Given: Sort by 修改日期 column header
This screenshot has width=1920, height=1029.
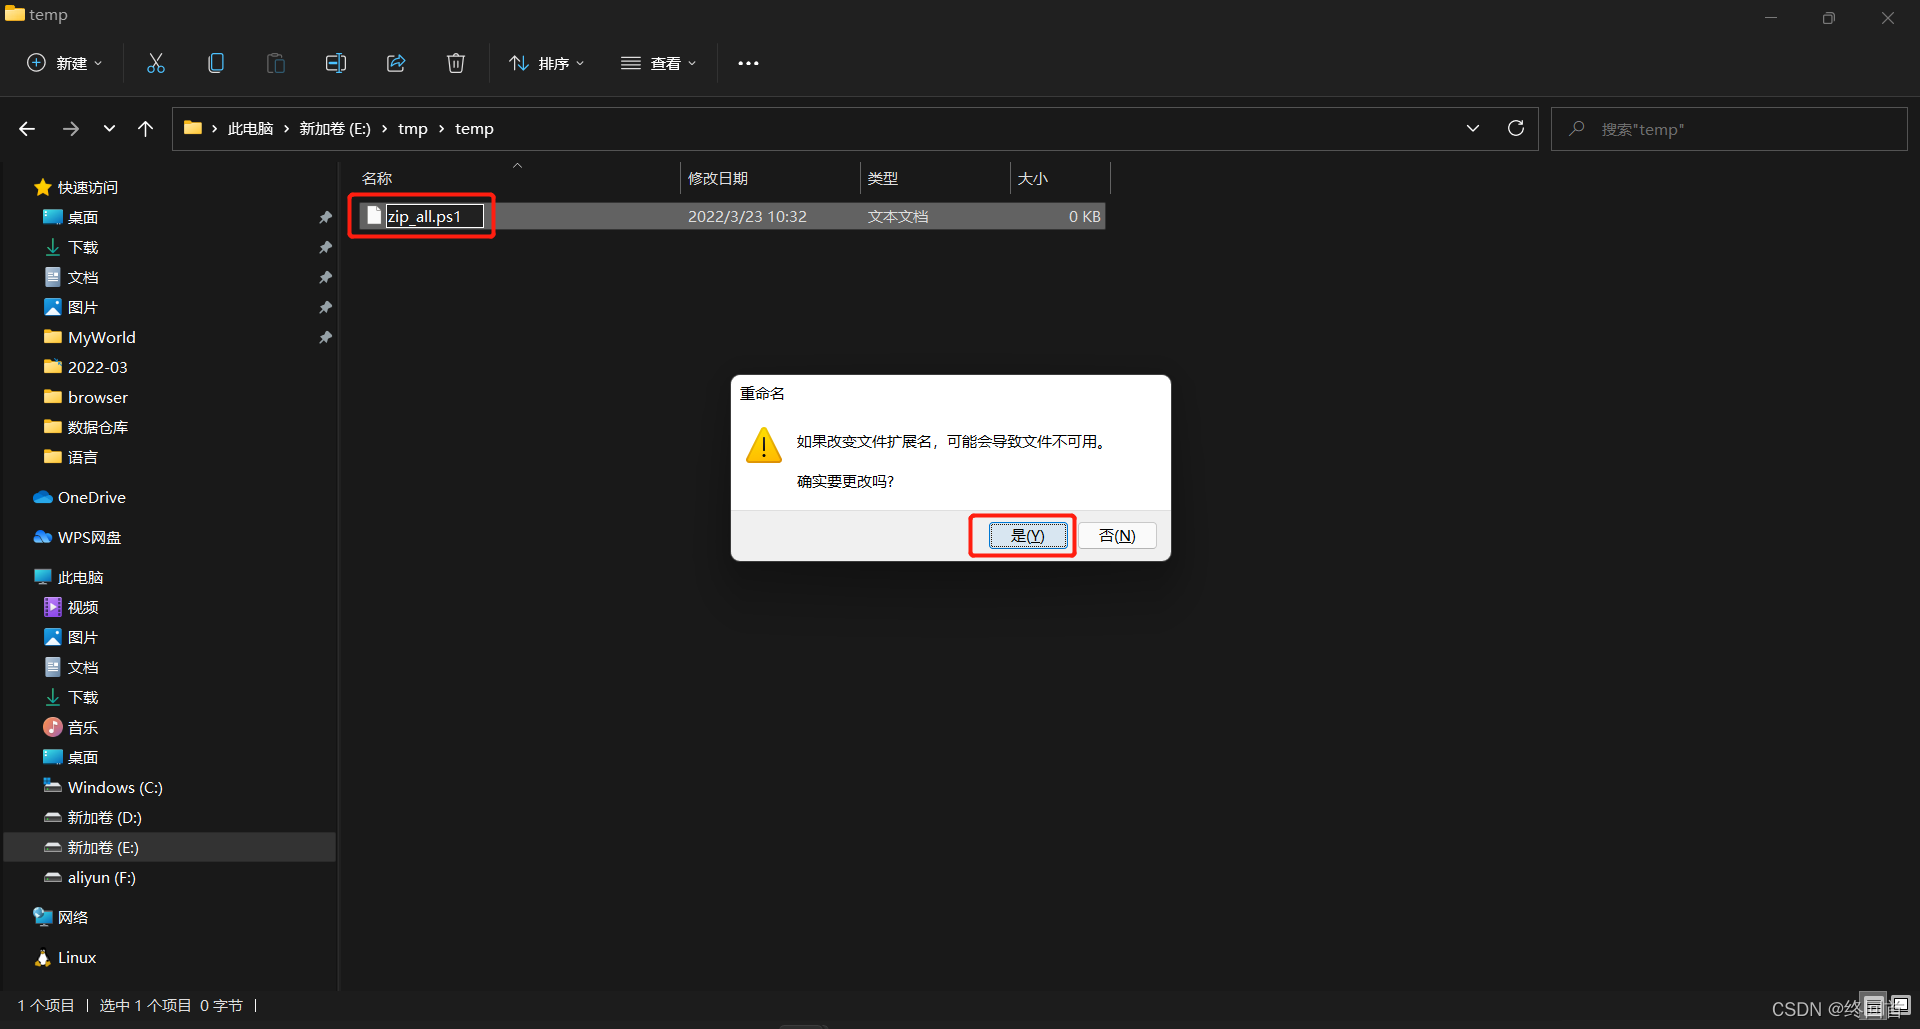Looking at the screenshot, I should click(x=718, y=179).
